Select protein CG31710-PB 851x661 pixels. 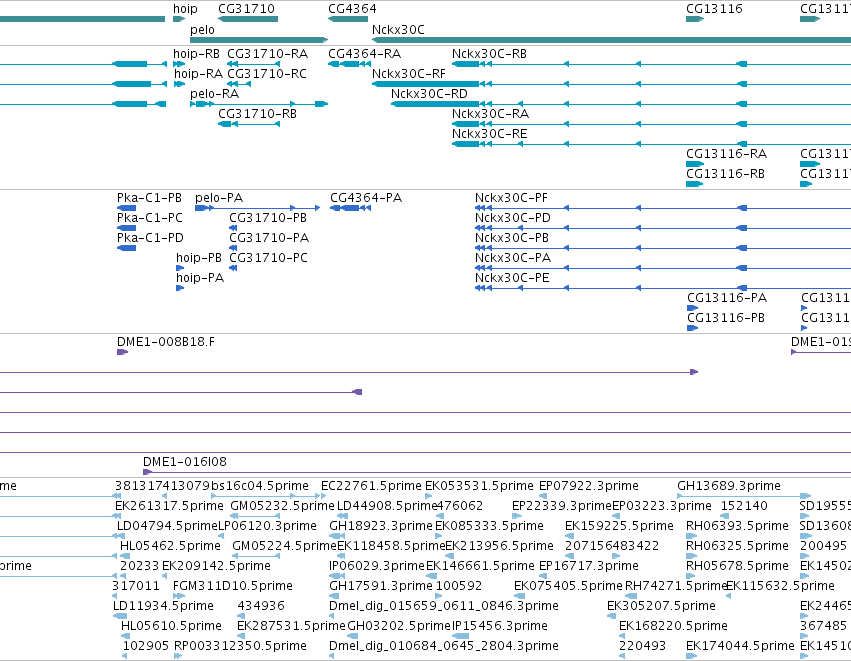pos(268,218)
